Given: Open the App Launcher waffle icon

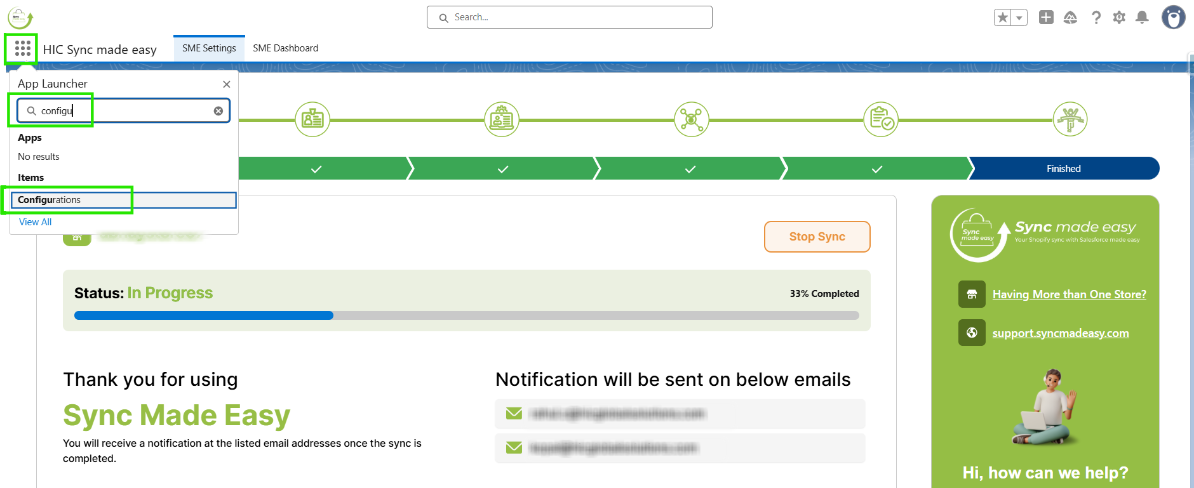Looking at the screenshot, I should (22, 48).
